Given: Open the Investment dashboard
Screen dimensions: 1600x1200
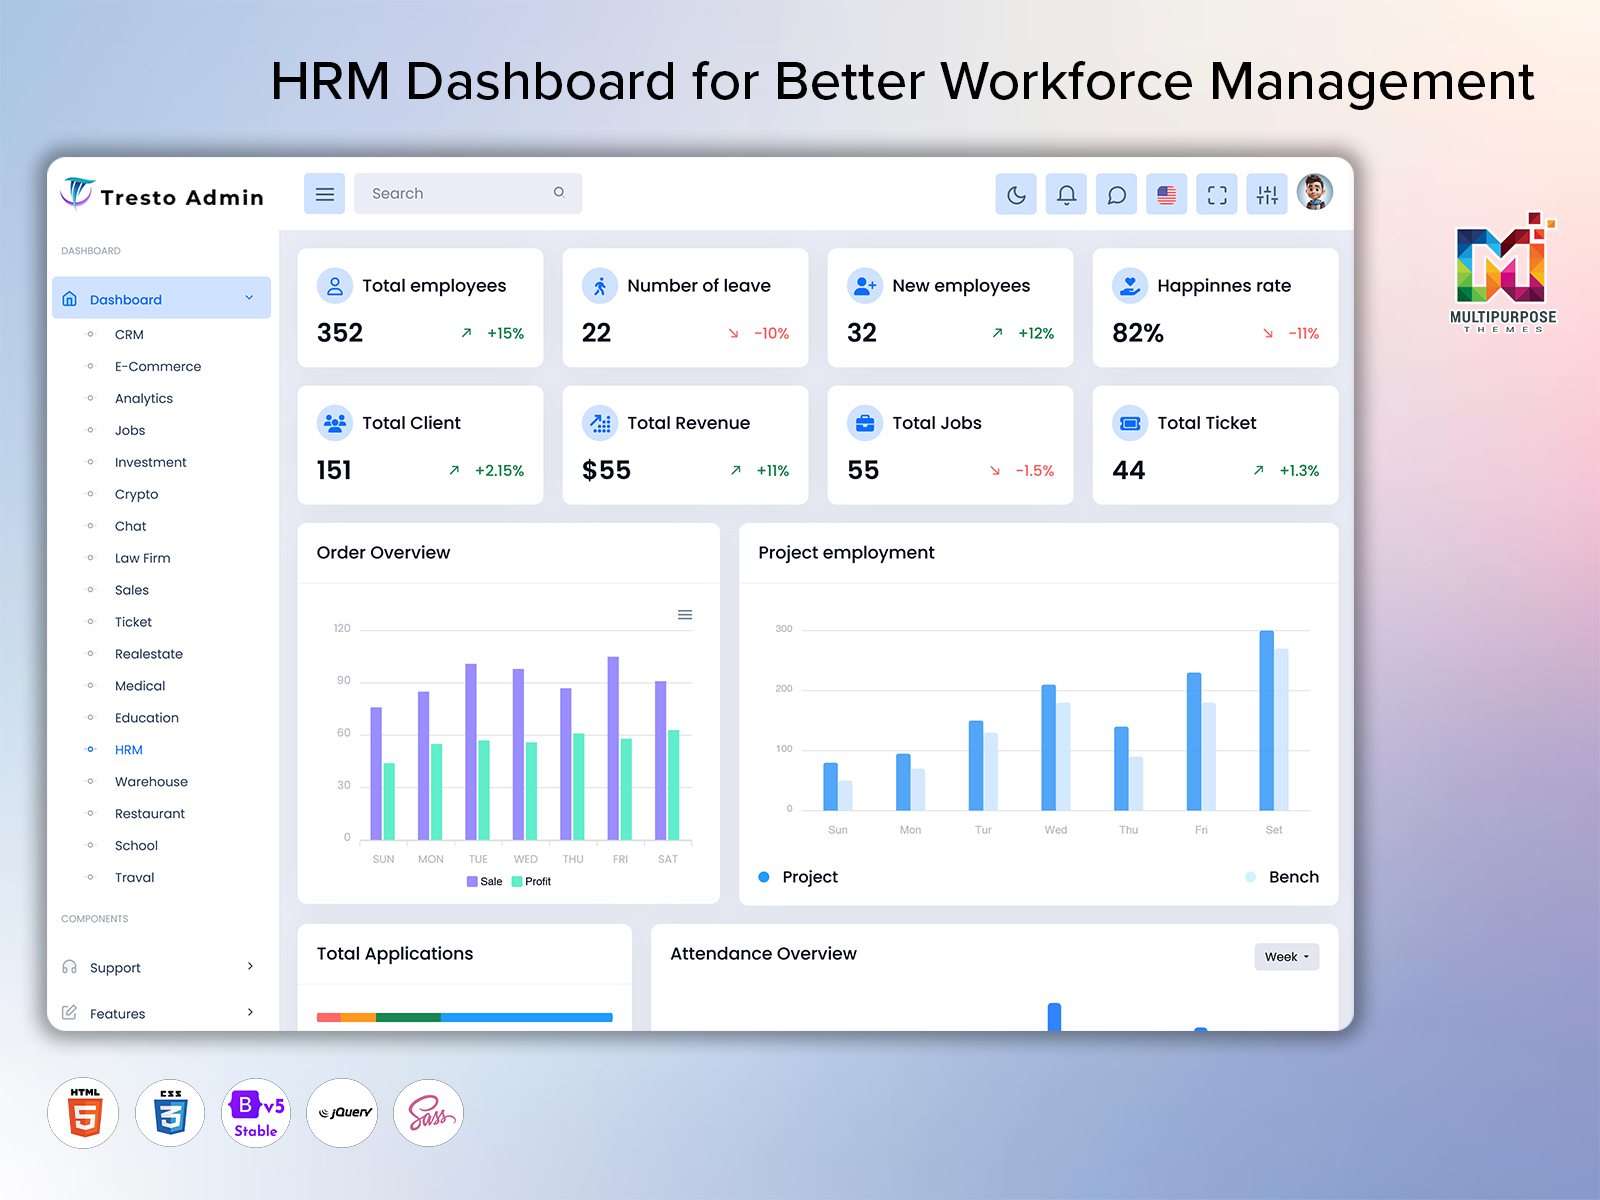Looking at the screenshot, I should click(151, 463).
